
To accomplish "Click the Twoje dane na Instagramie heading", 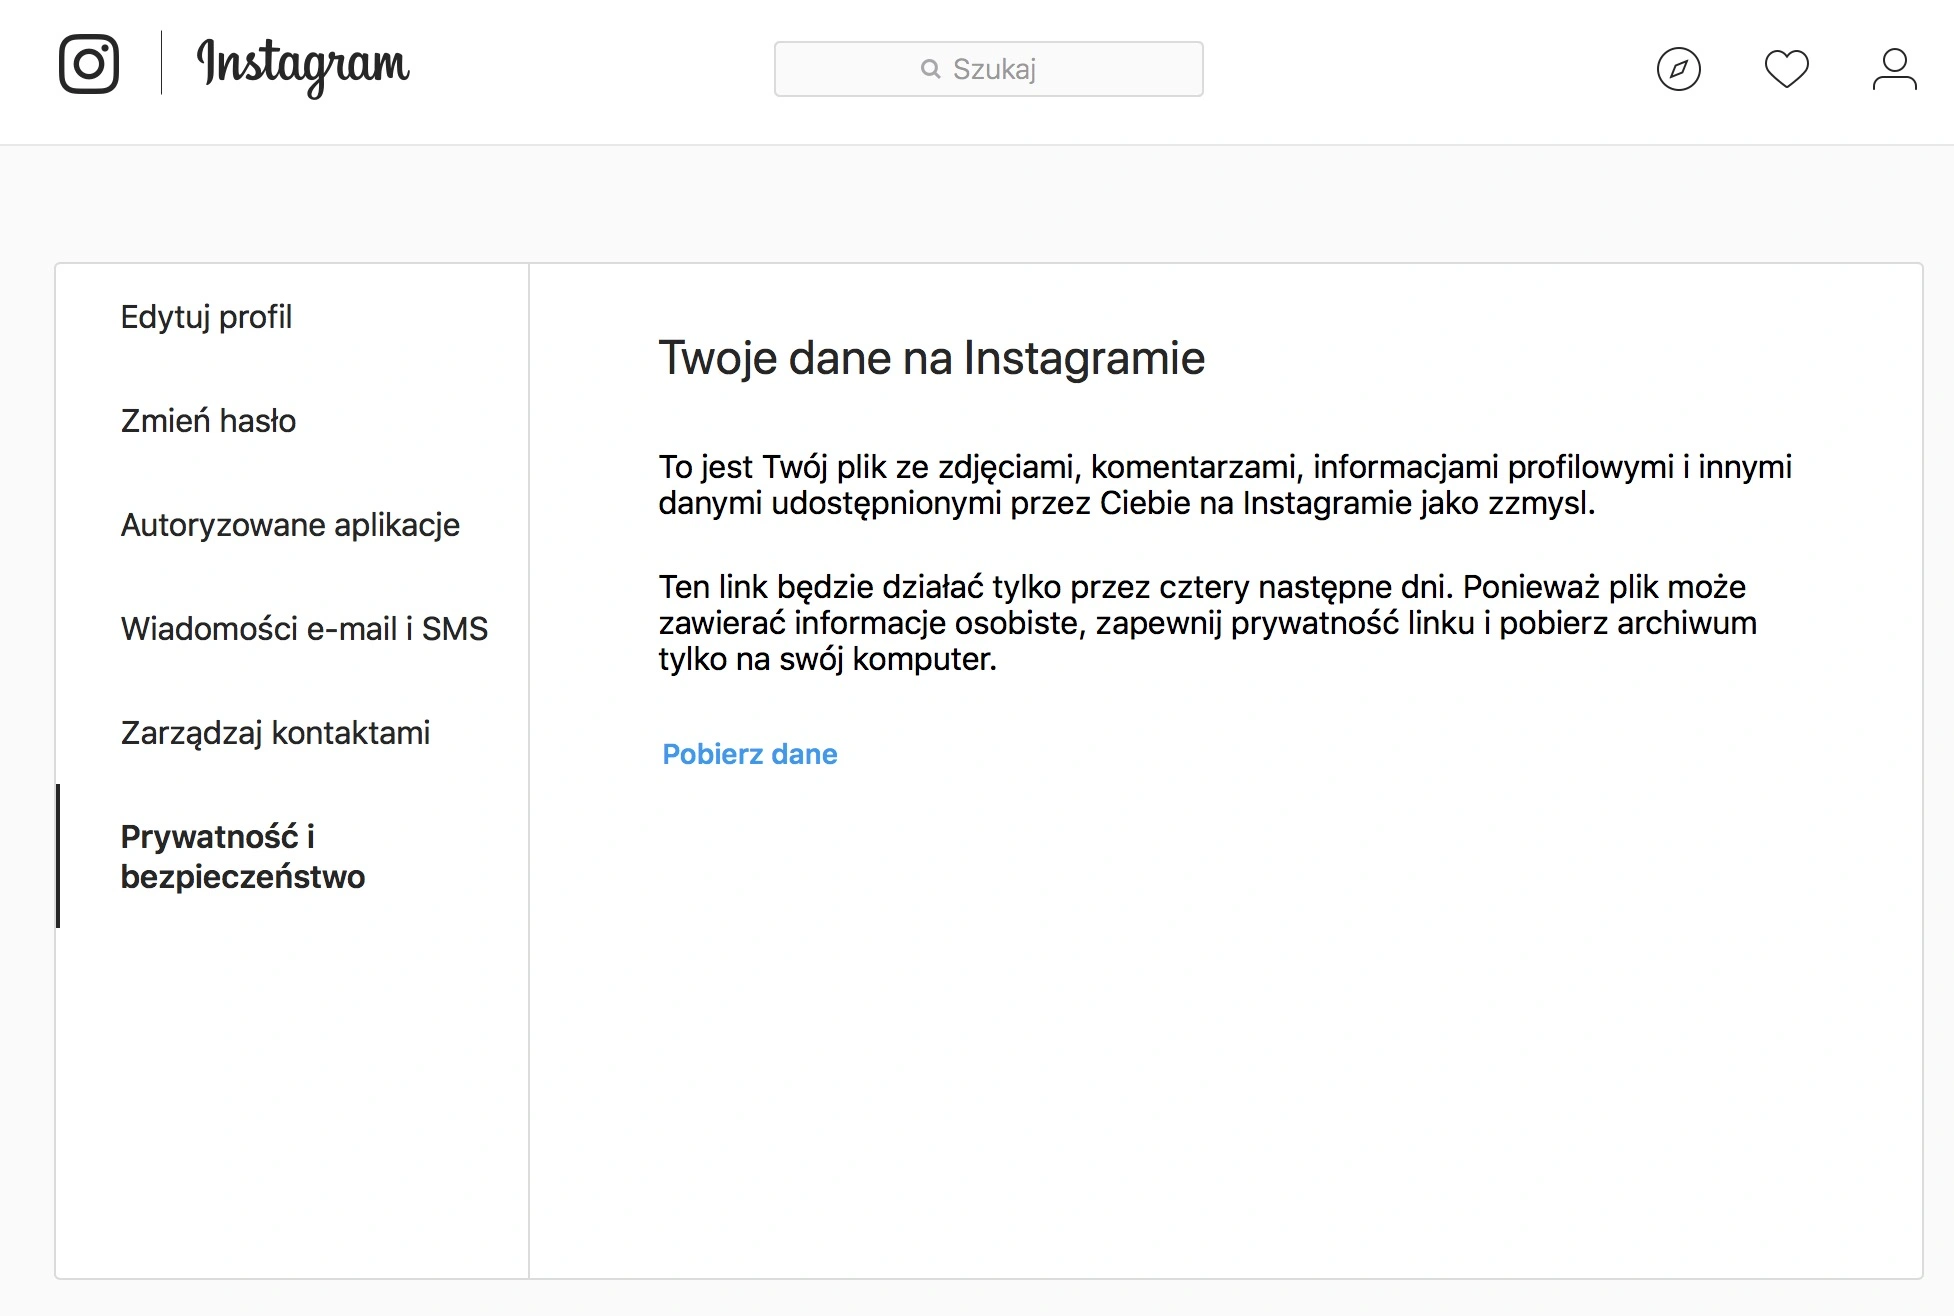I will click(932, 358).
